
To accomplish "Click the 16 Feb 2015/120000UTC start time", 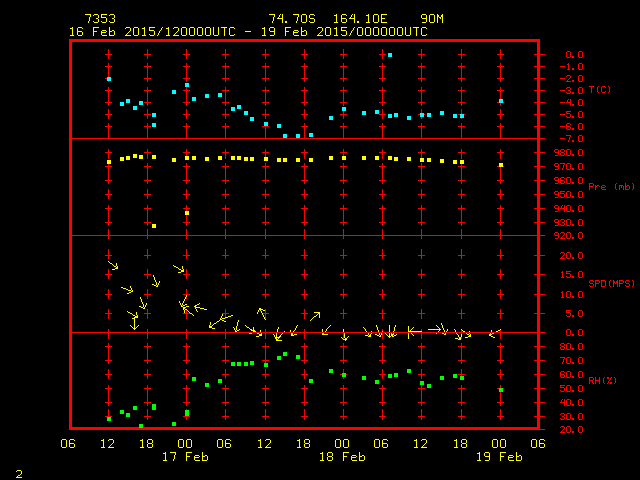I will [152, 32].
